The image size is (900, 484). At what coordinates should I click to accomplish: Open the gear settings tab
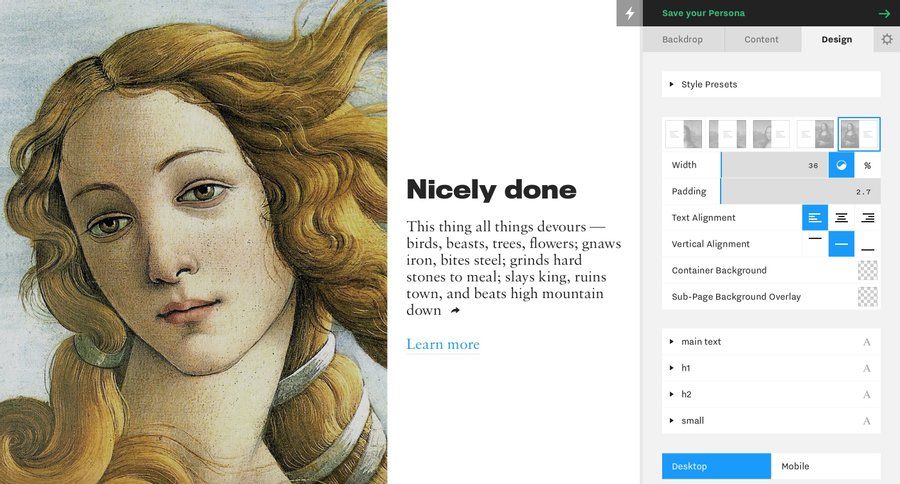[886, 39]
